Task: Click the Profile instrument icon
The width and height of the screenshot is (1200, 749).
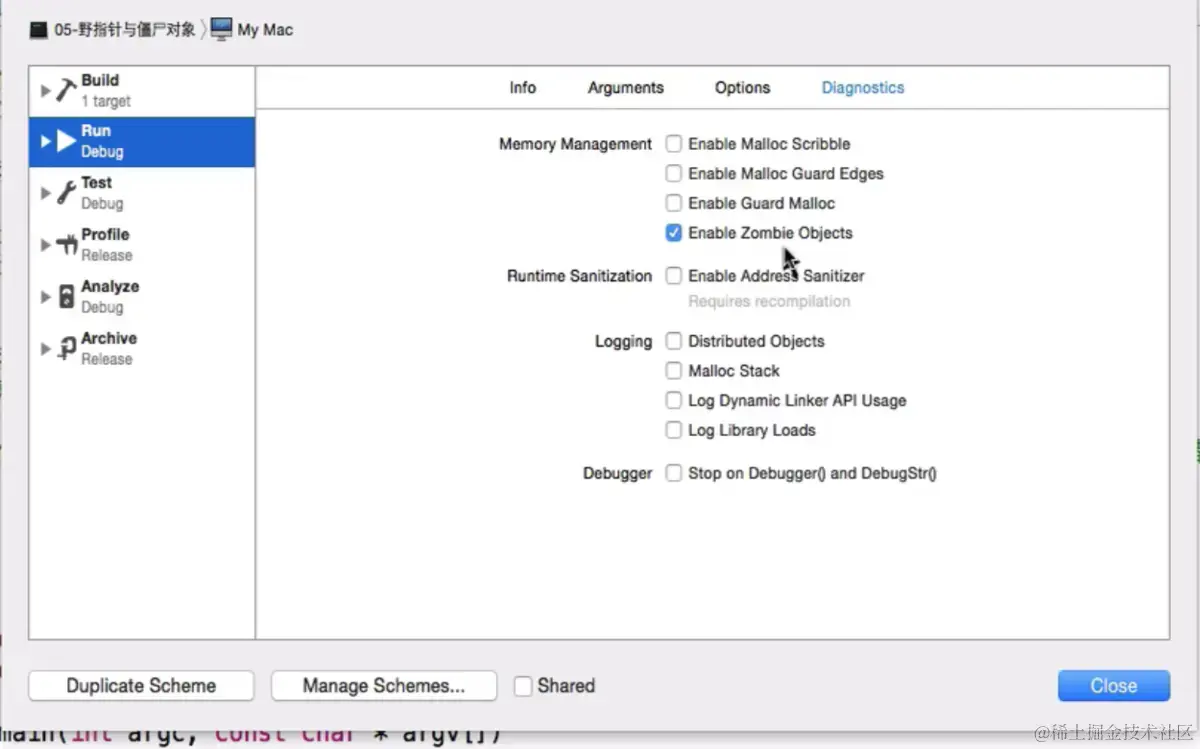Action: (66, 245)
